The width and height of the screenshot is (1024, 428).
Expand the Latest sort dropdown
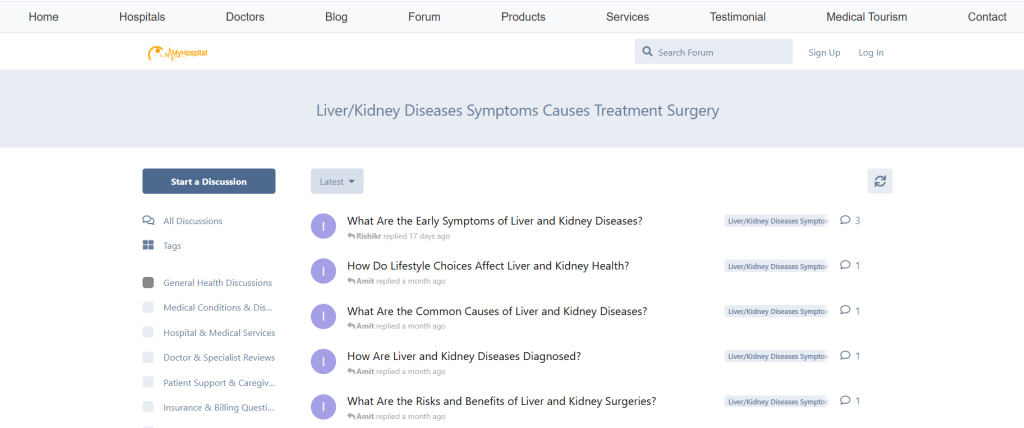coord(337,181)
